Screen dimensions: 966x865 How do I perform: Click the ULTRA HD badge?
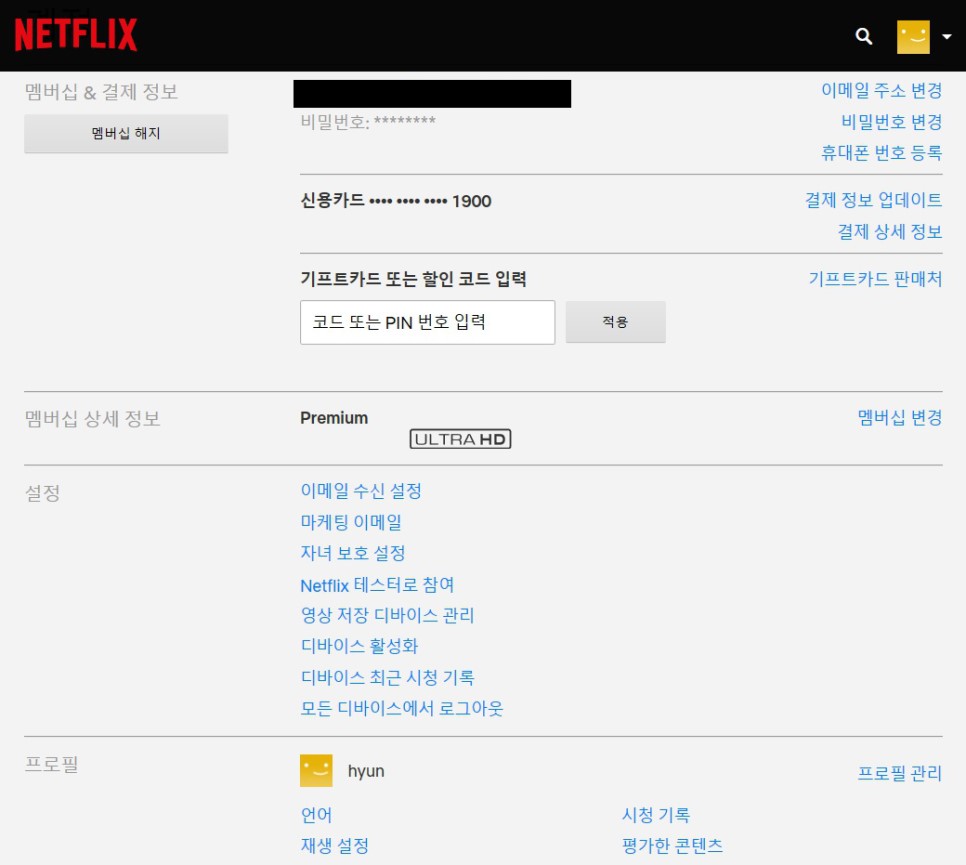[x=460, y=439]
